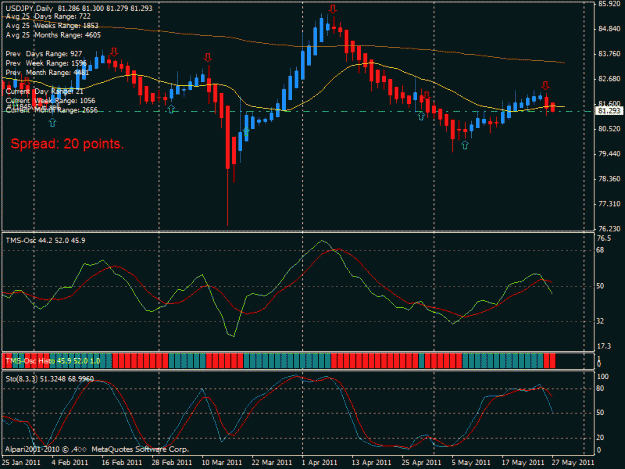Click the current price marker 81.293
The image size is (625, 469).
[x=609, y=111]
